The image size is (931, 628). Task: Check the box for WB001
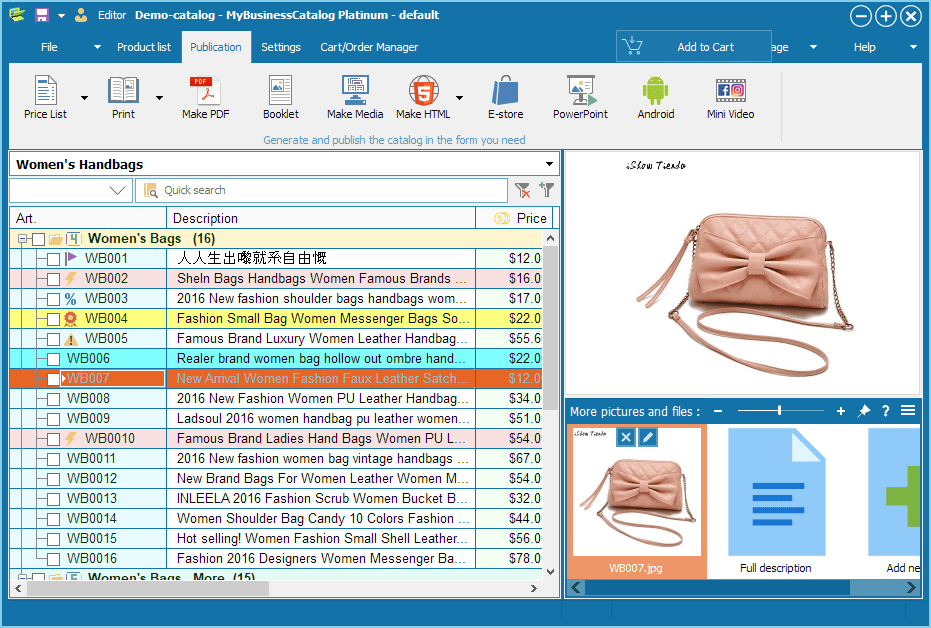(53, 259)
